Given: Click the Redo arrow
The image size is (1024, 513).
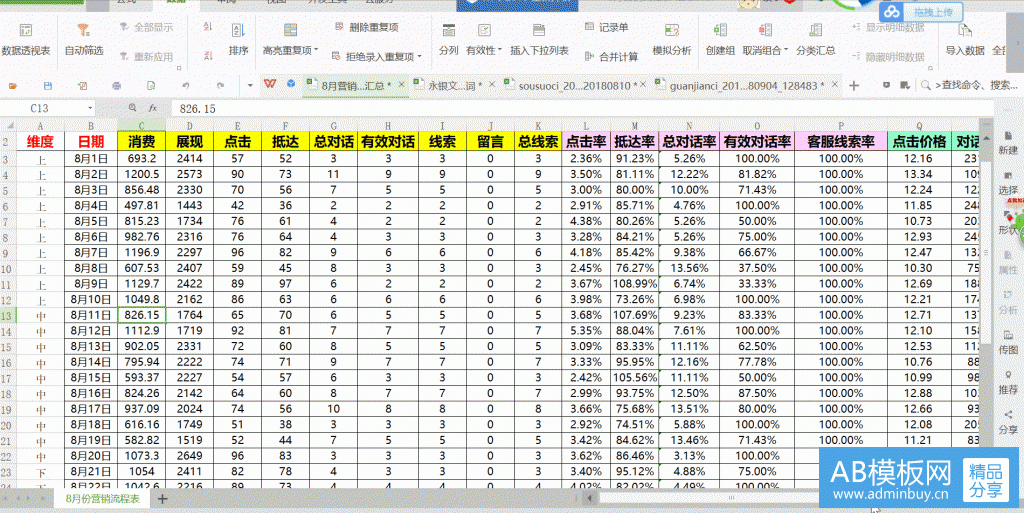Looking at the screenshot, I should (x=220, y=86).
